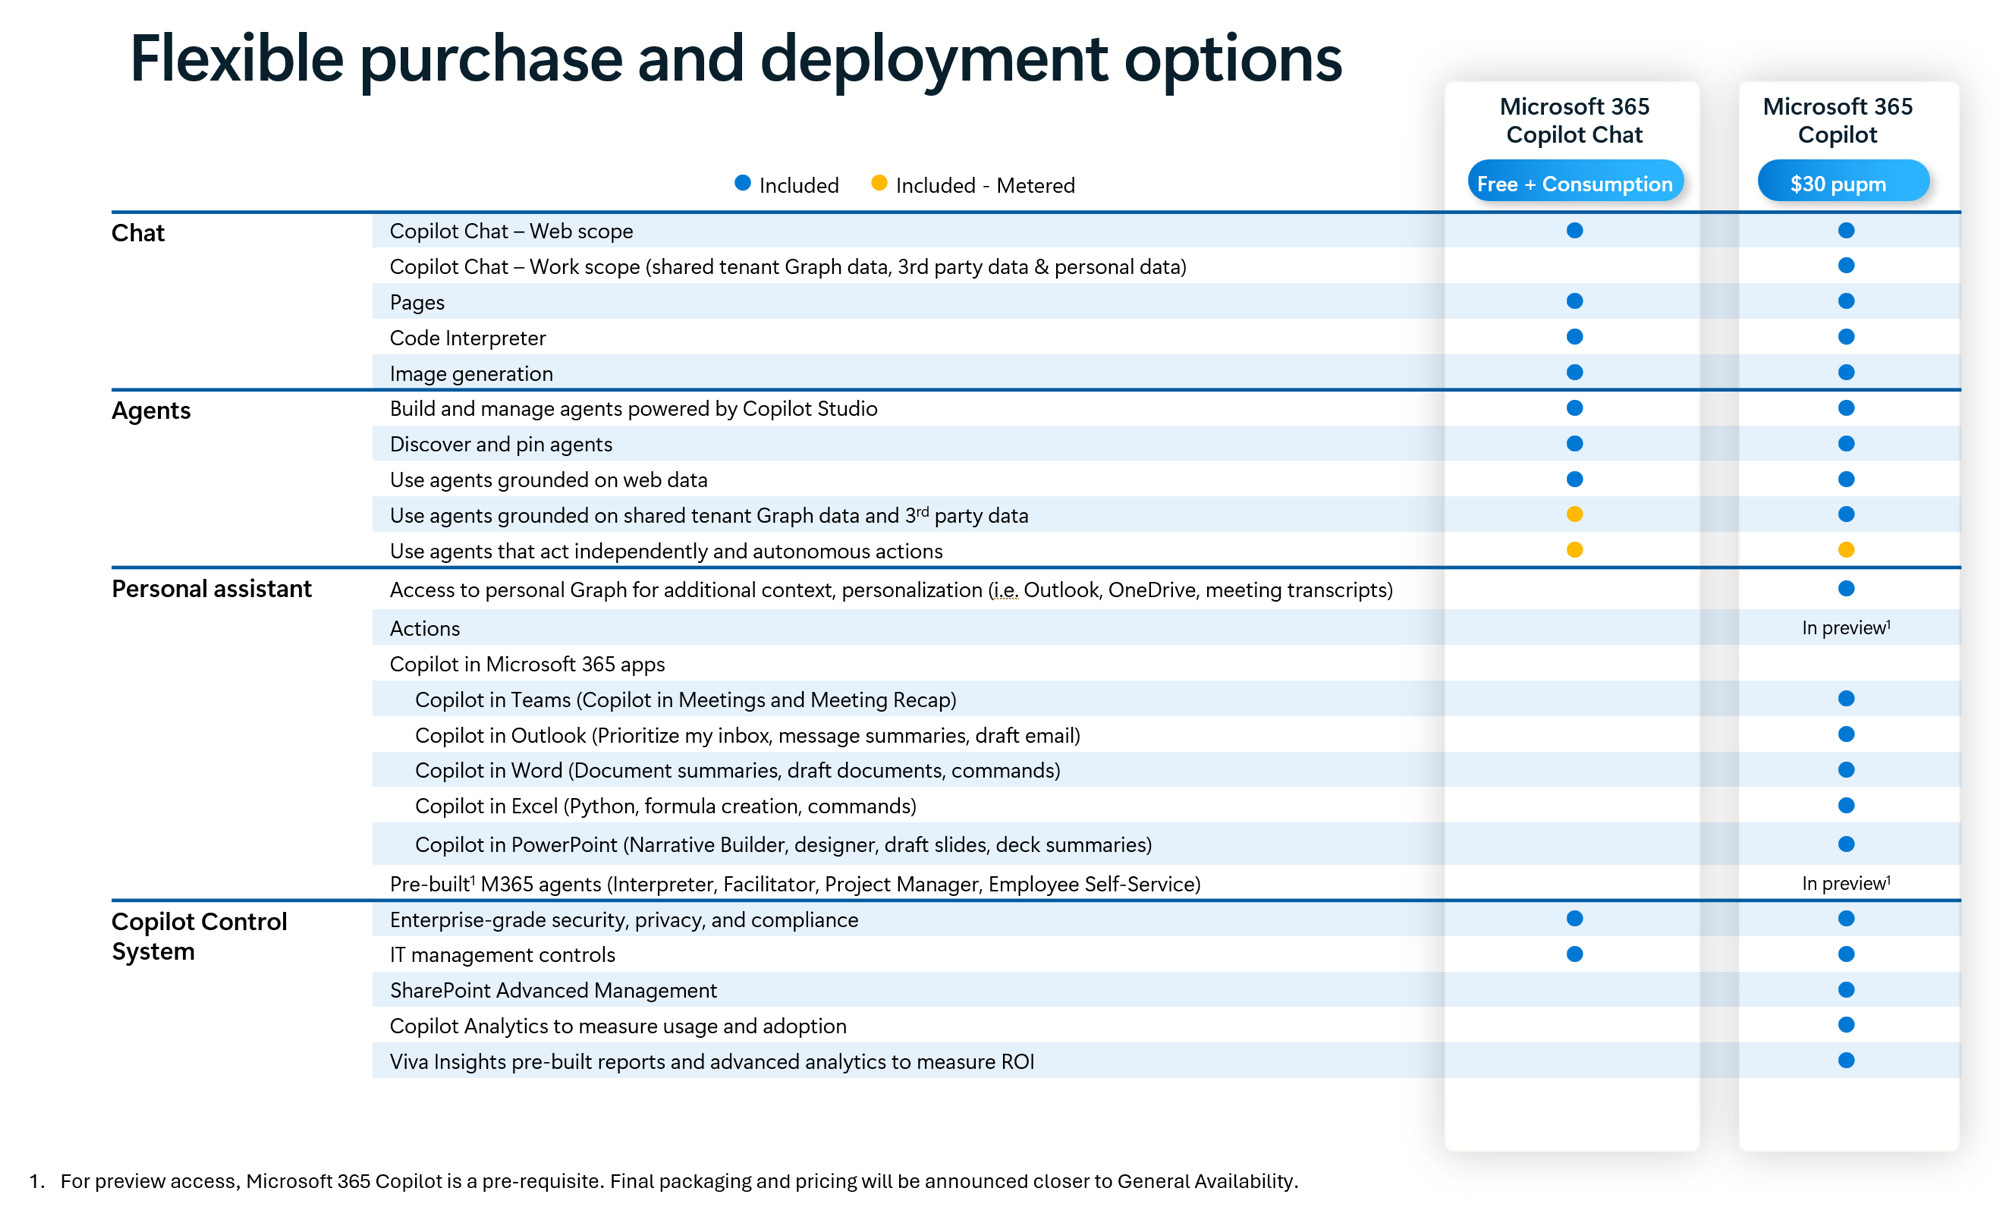
Task: Click 'Copilot in Teams' feature text
Action: click(686, 700)
